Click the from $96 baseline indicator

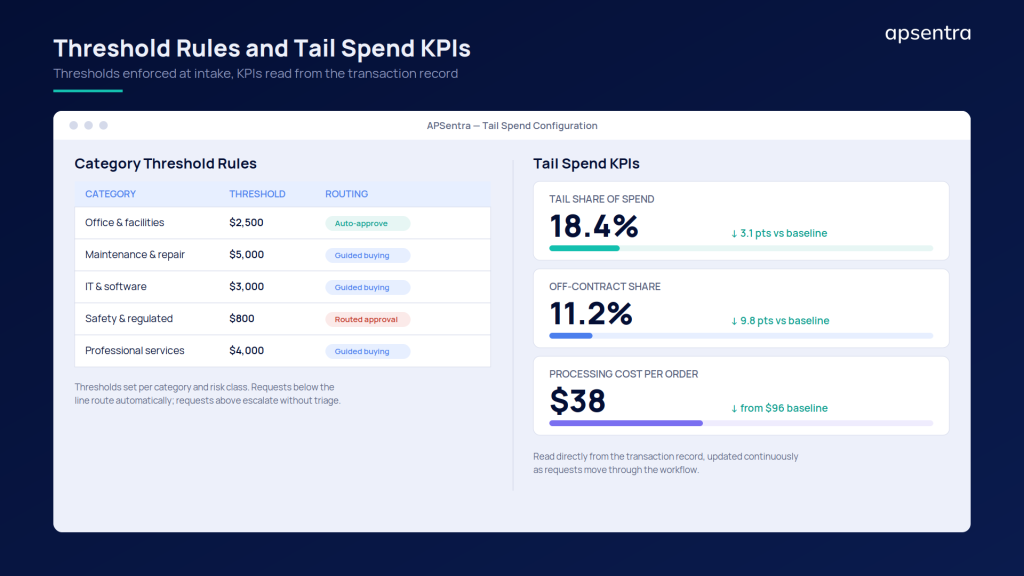click(x=779, y=408)
